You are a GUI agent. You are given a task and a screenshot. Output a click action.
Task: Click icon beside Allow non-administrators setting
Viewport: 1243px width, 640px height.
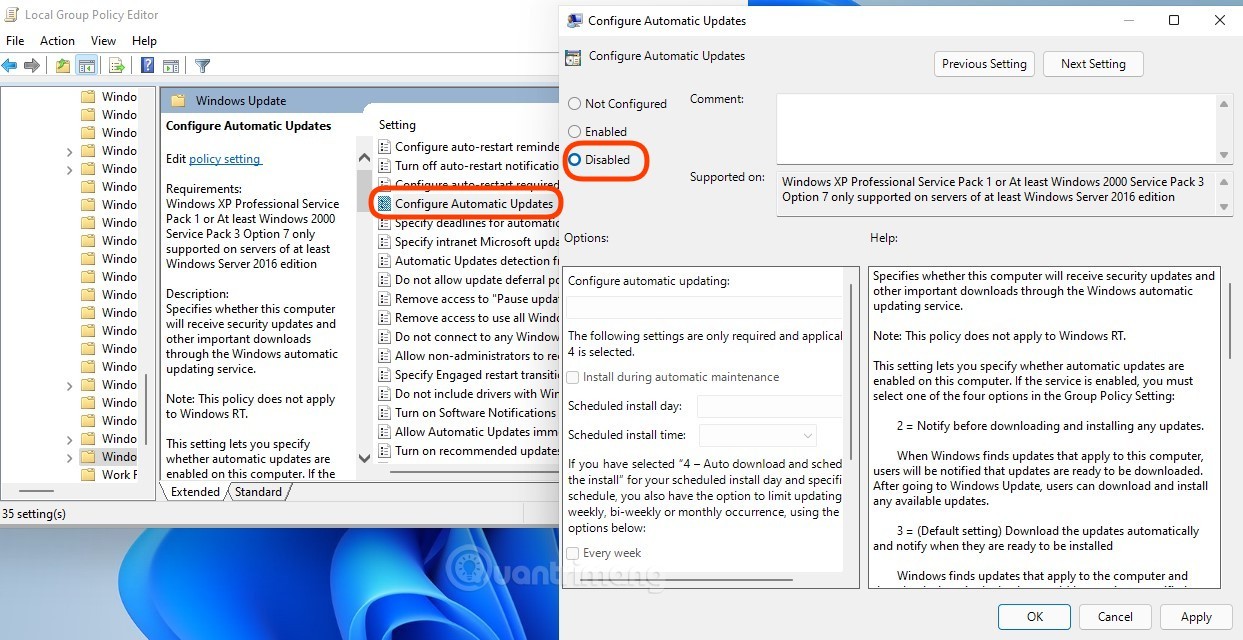pos(385,356)
